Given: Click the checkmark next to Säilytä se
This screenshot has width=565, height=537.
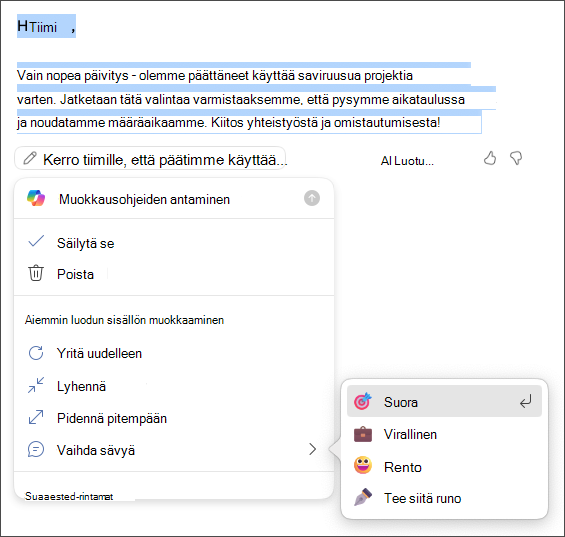Looking at the screenshot, I should tap(36, 241).
